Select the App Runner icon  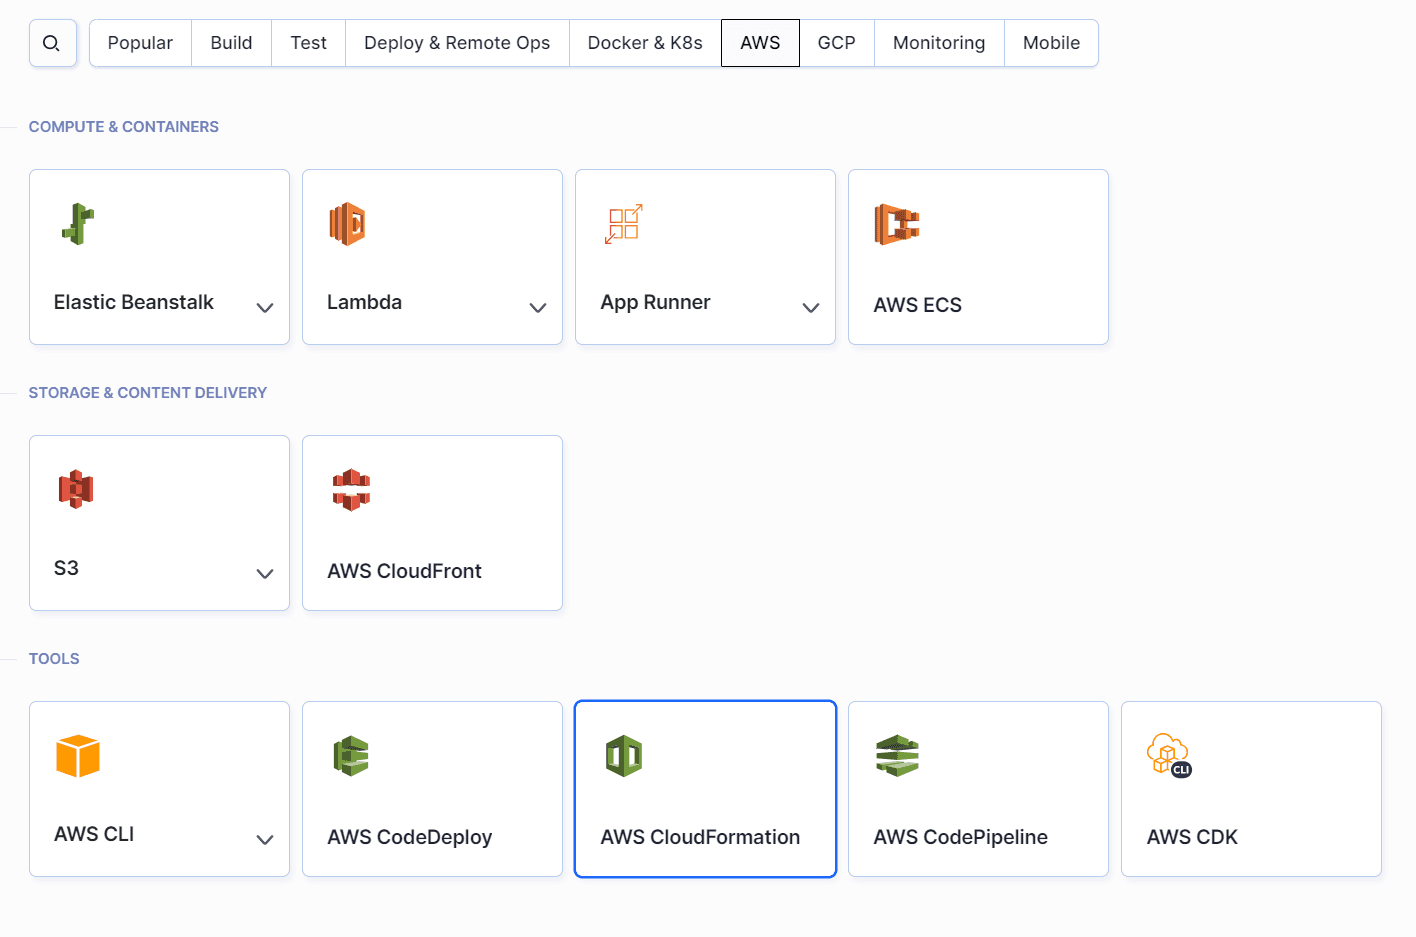[x=622, y=223]
